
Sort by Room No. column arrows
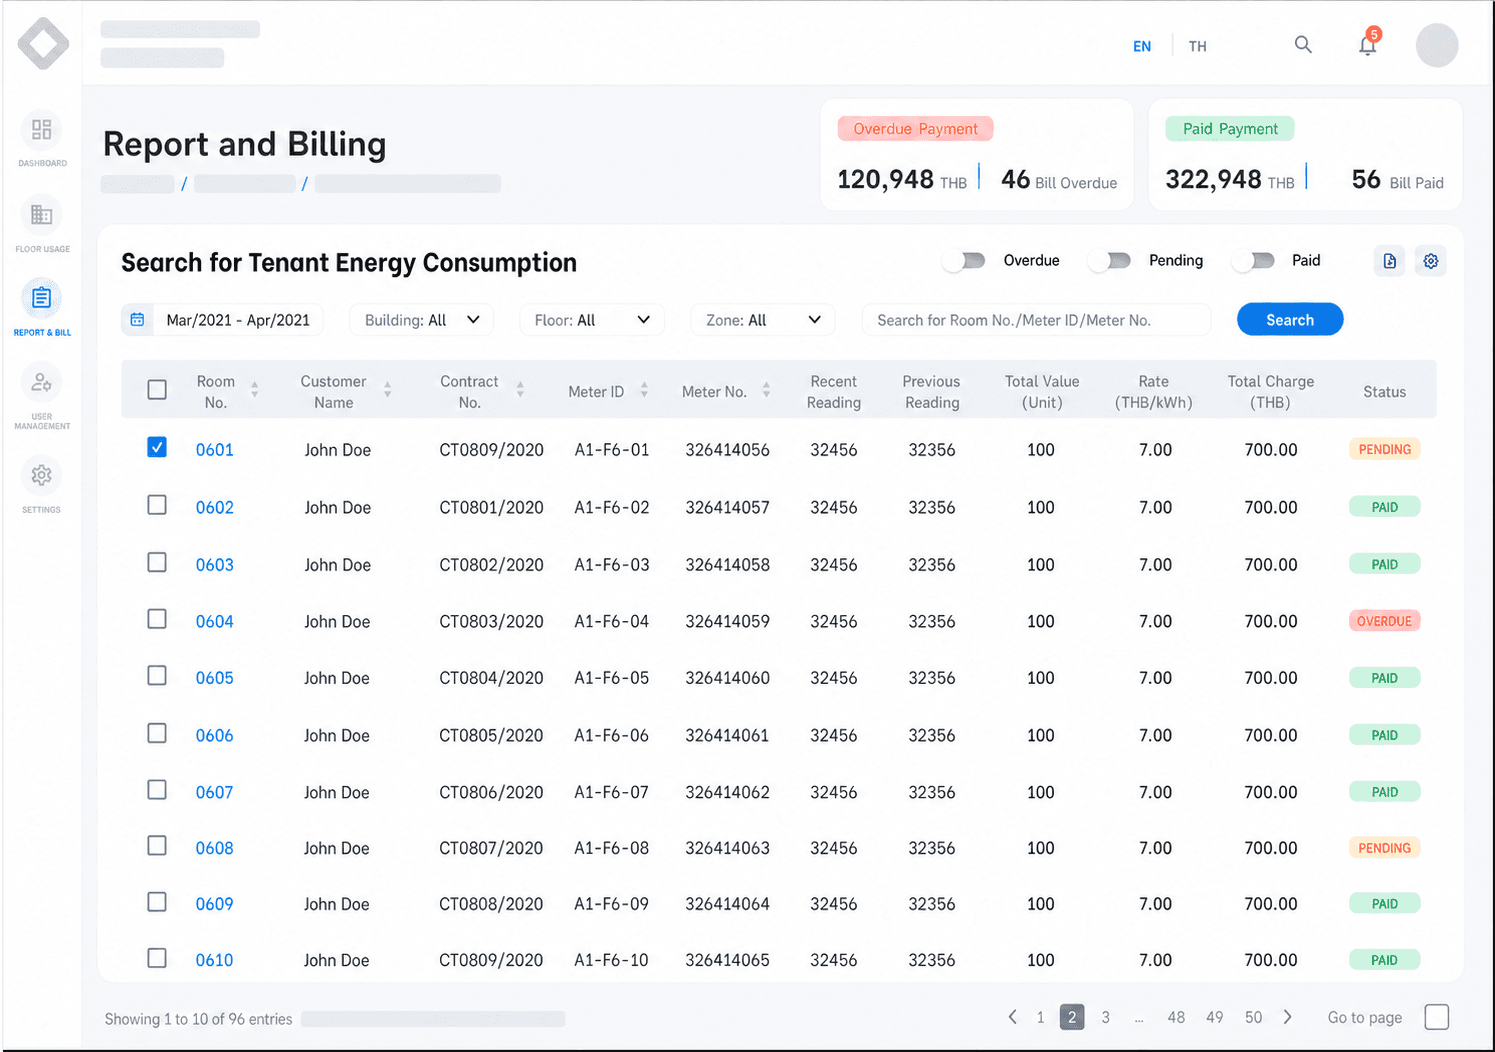coord(255,390)
